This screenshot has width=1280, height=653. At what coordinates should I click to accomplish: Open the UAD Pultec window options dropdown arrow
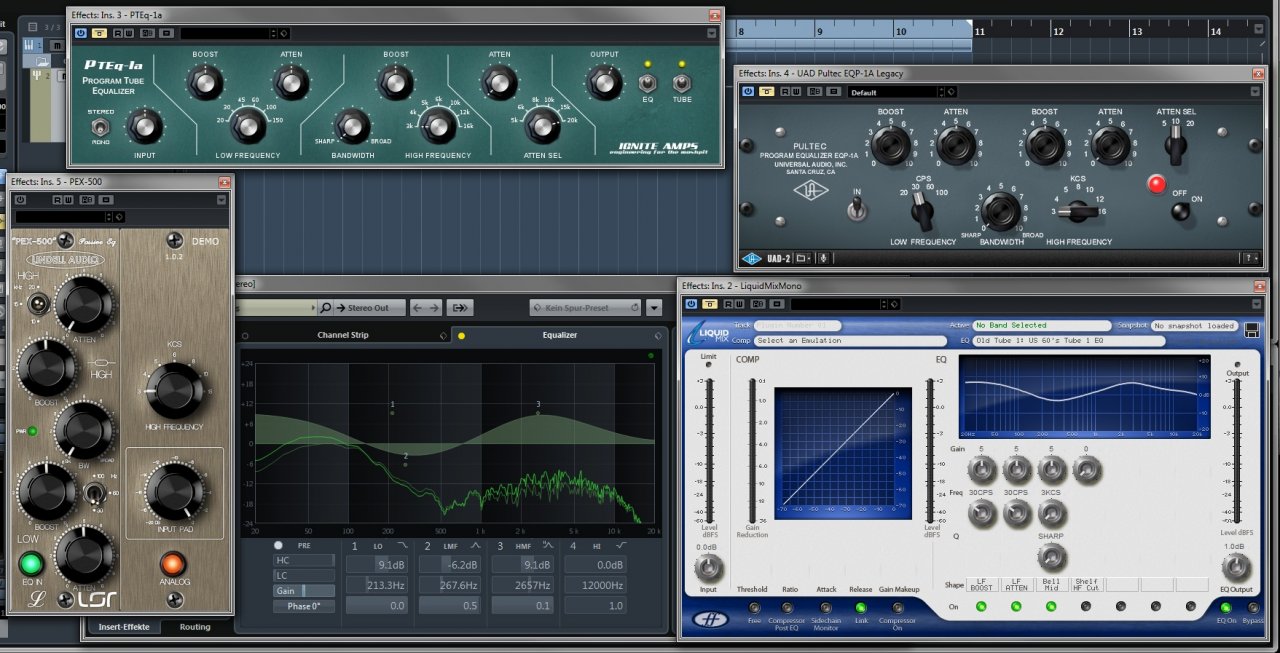pos(1255,92)
